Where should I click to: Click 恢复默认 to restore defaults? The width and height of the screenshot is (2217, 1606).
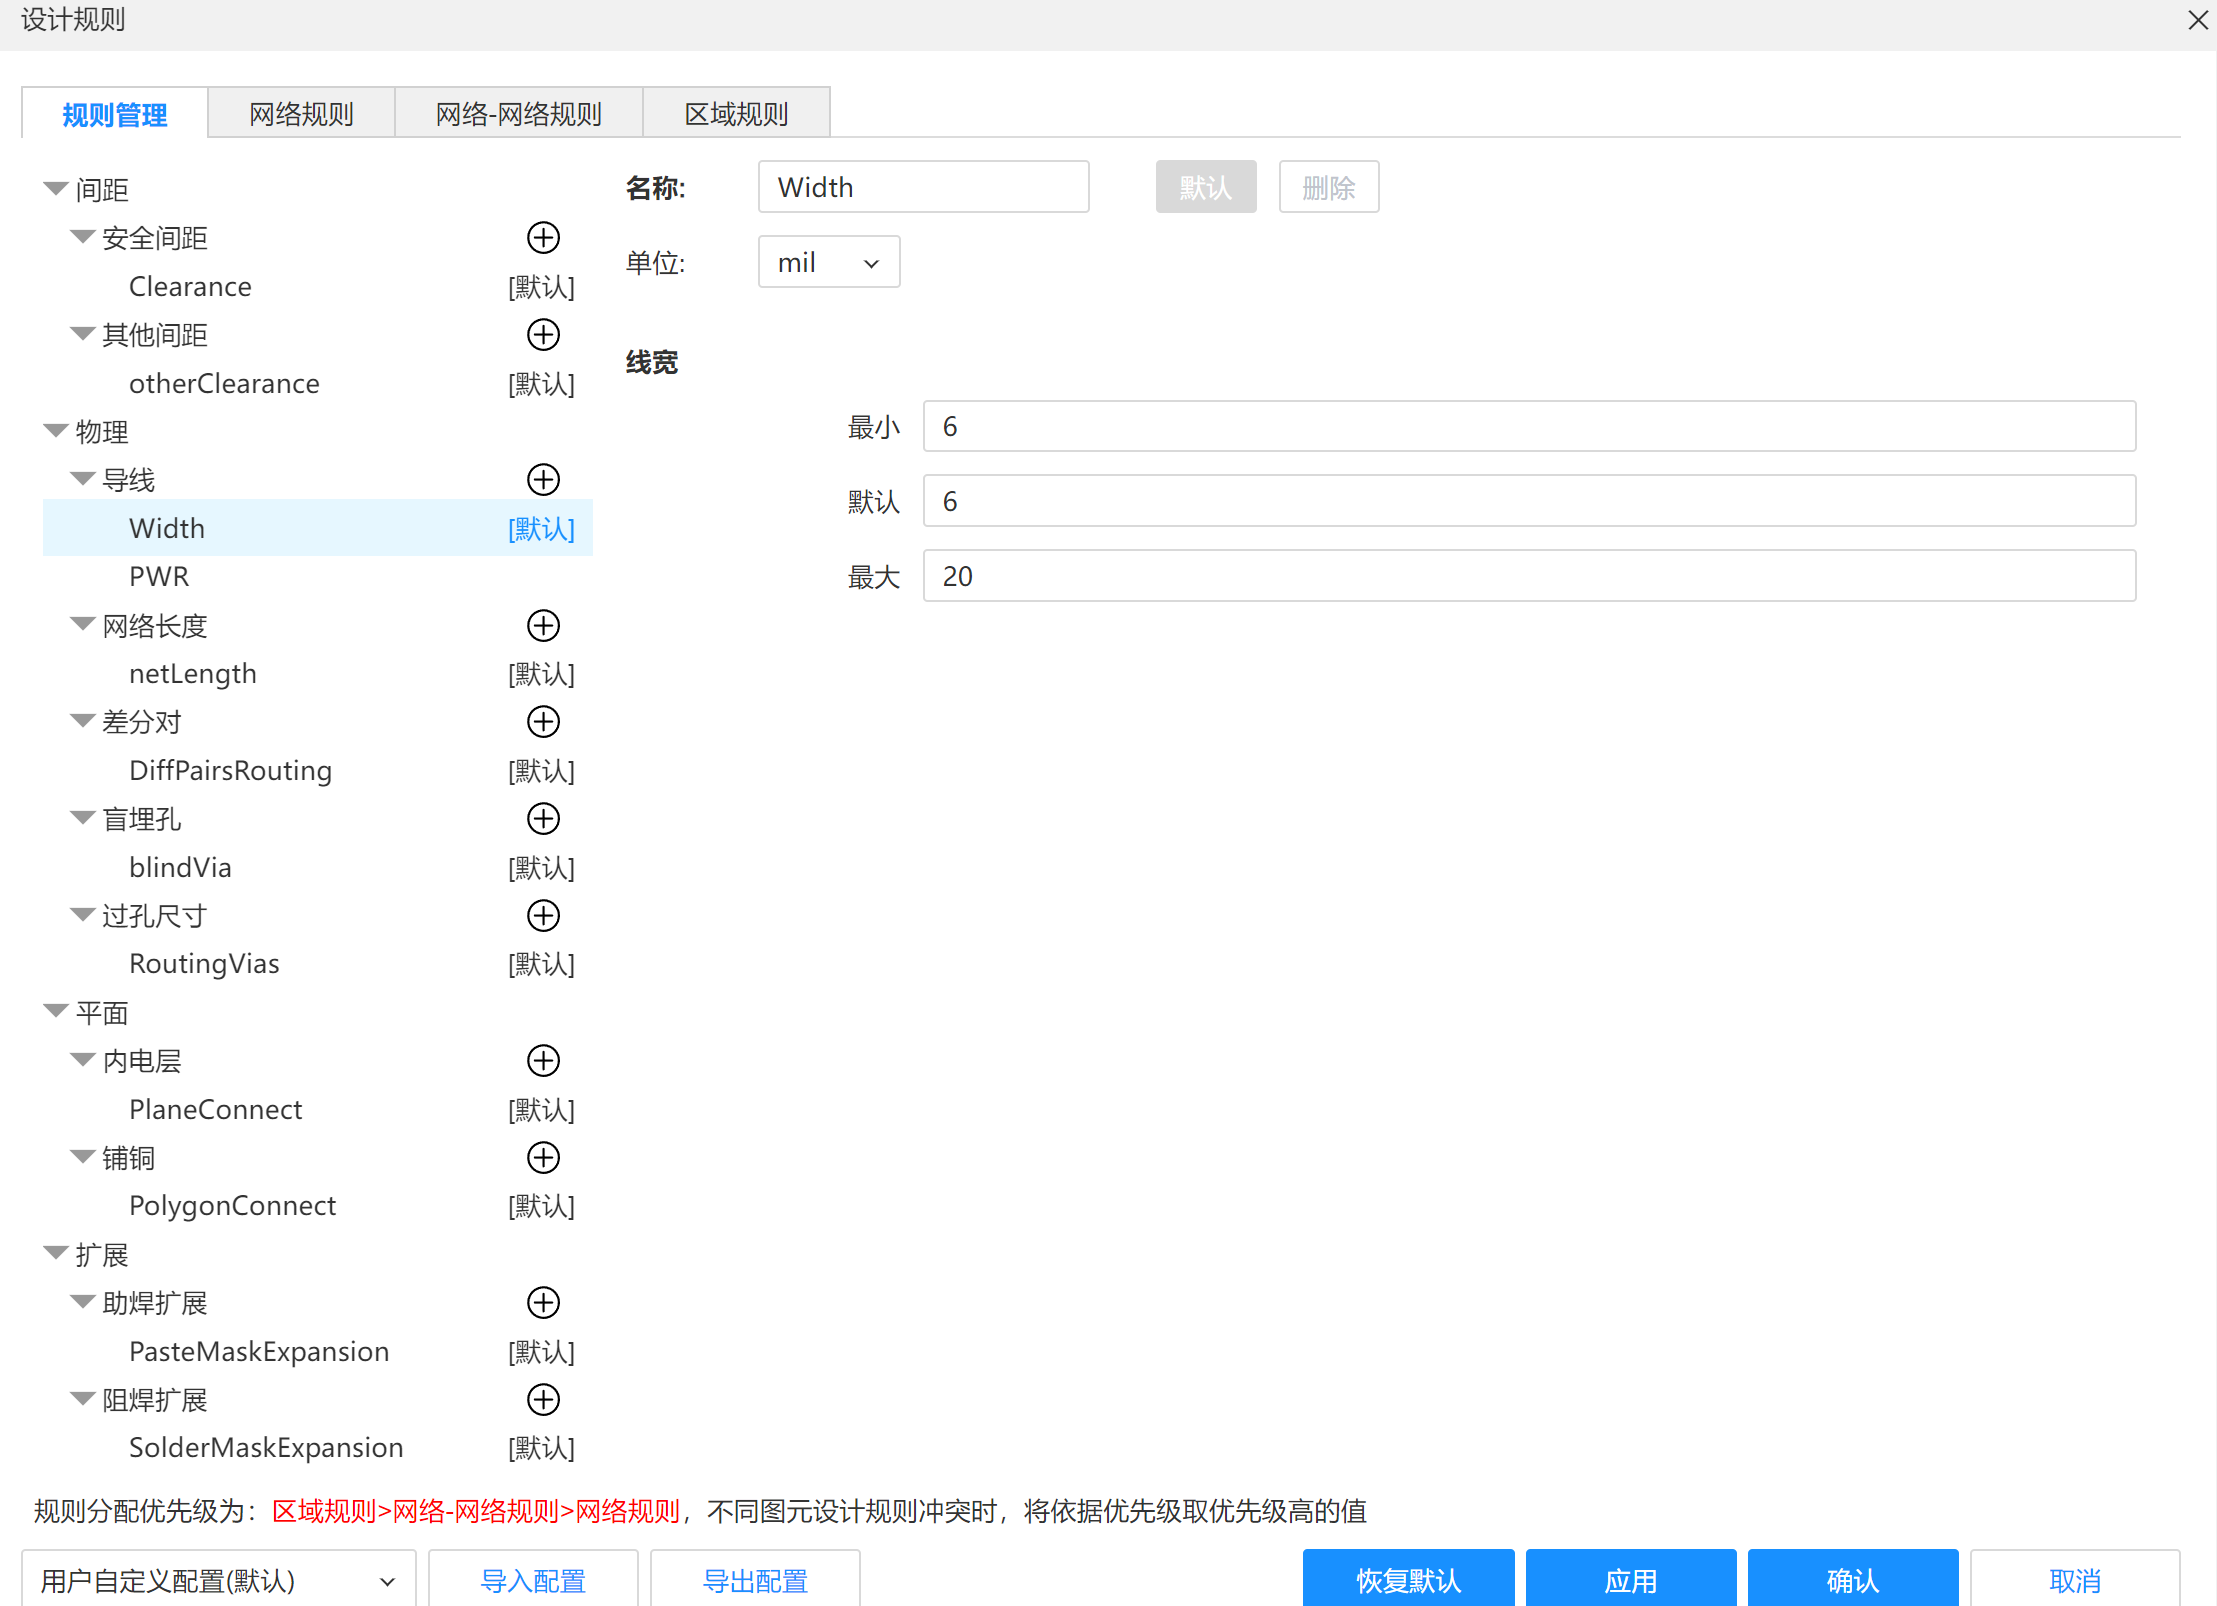tap(1408, 1580)
